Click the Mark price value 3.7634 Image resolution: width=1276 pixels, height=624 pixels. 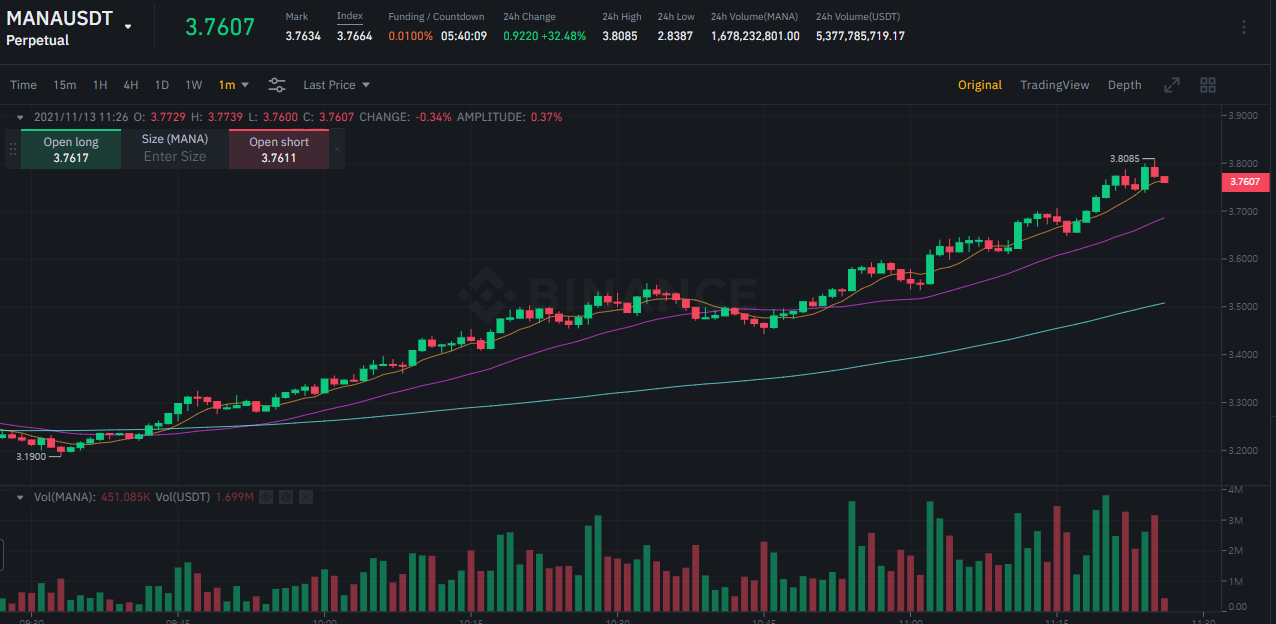point(303,36)
